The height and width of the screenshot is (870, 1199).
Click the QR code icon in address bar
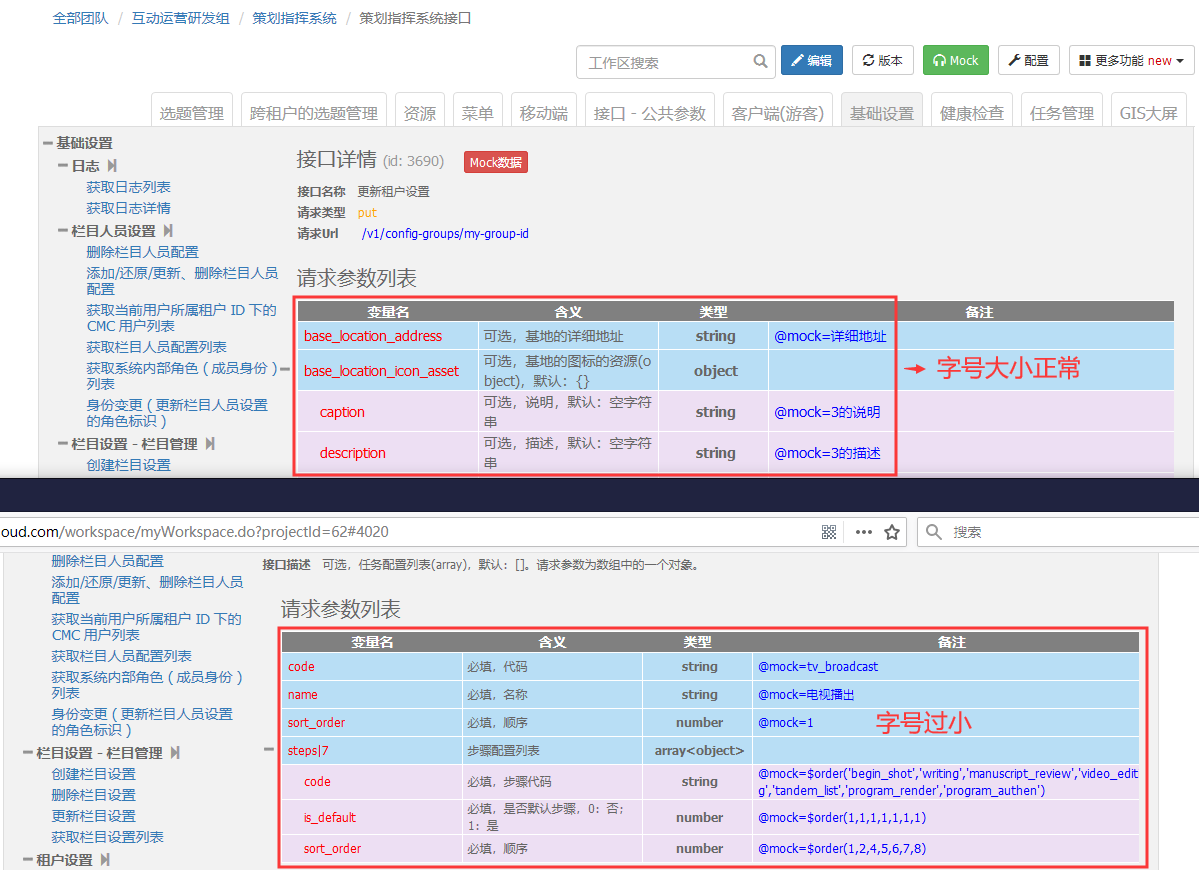[x=828, y=532]
